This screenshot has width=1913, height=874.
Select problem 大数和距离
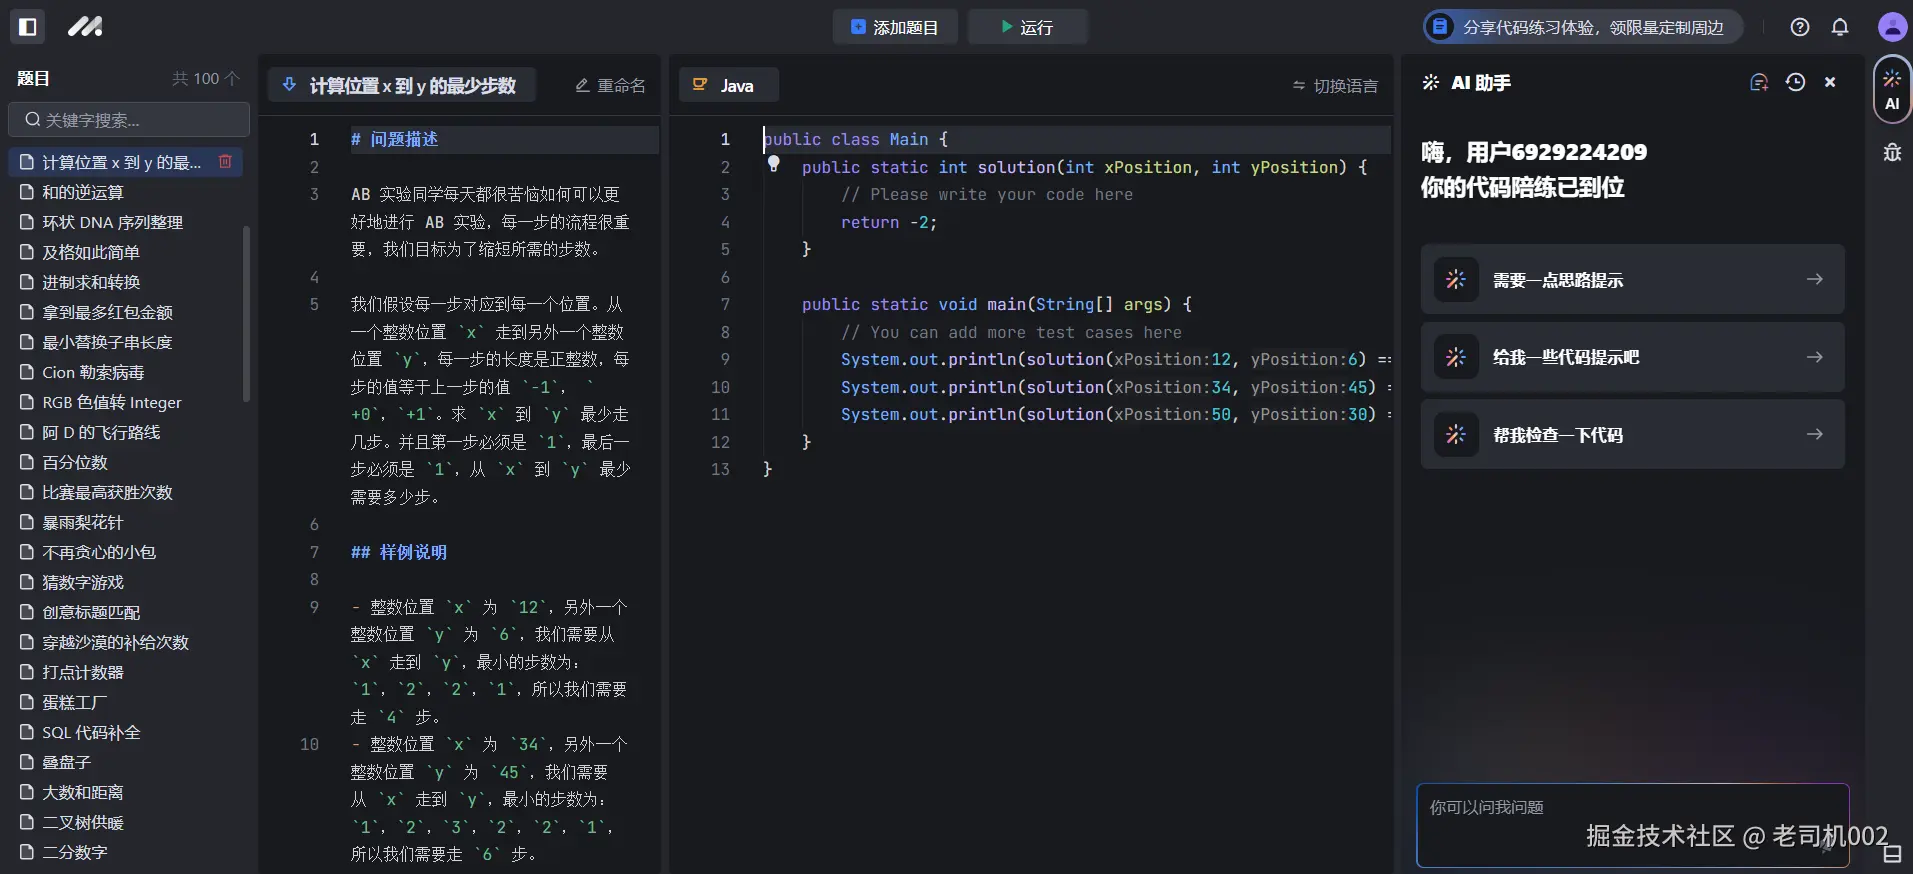pyautogui.click(x=126, y=792)
